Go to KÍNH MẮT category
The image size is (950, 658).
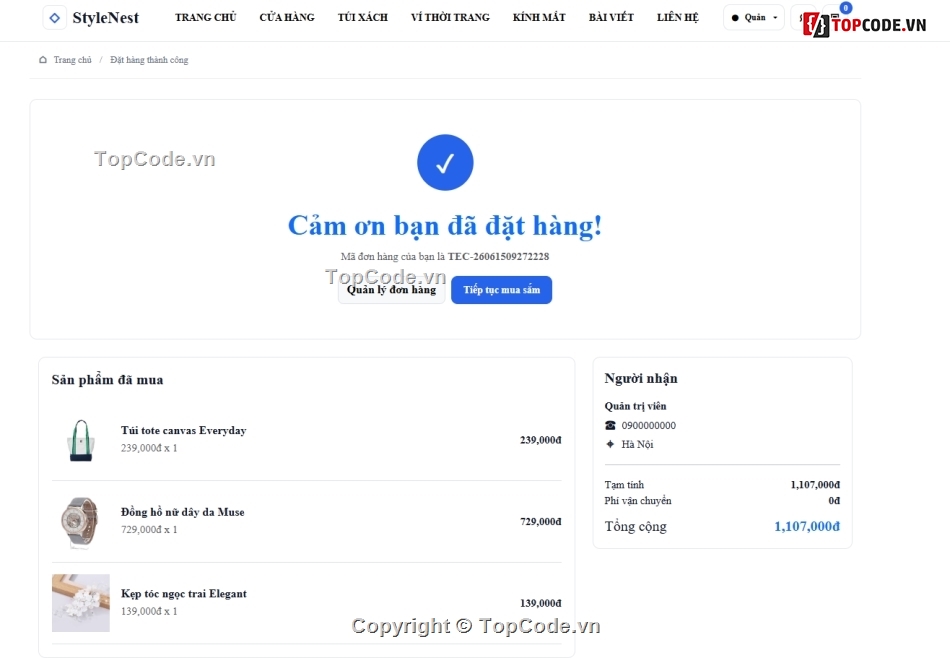(539, 18)
